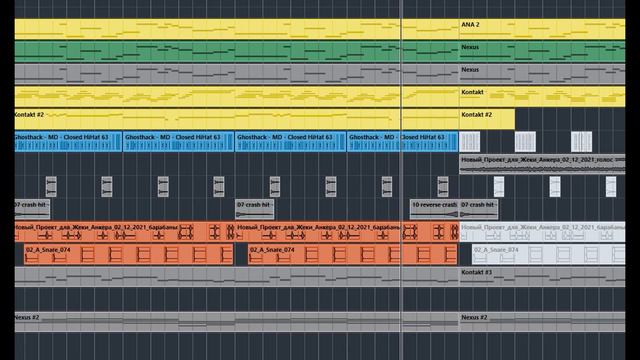Select the muted white барабаны drum clip
Image resolution: width=640 pixels, height=360 pixels.
tap(542, 232)
